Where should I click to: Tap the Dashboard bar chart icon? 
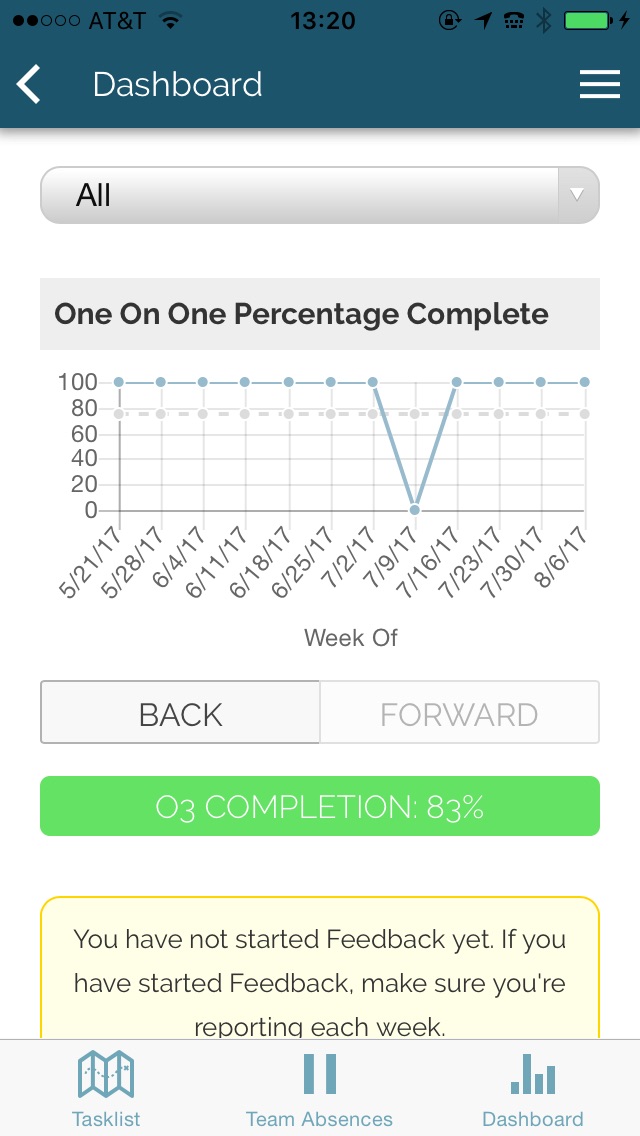point(532,1075)
